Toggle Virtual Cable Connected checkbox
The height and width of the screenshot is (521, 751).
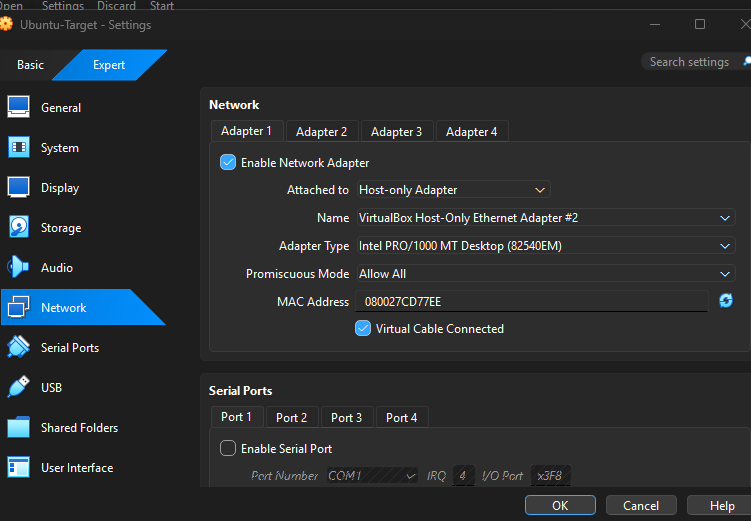[363, 328]
